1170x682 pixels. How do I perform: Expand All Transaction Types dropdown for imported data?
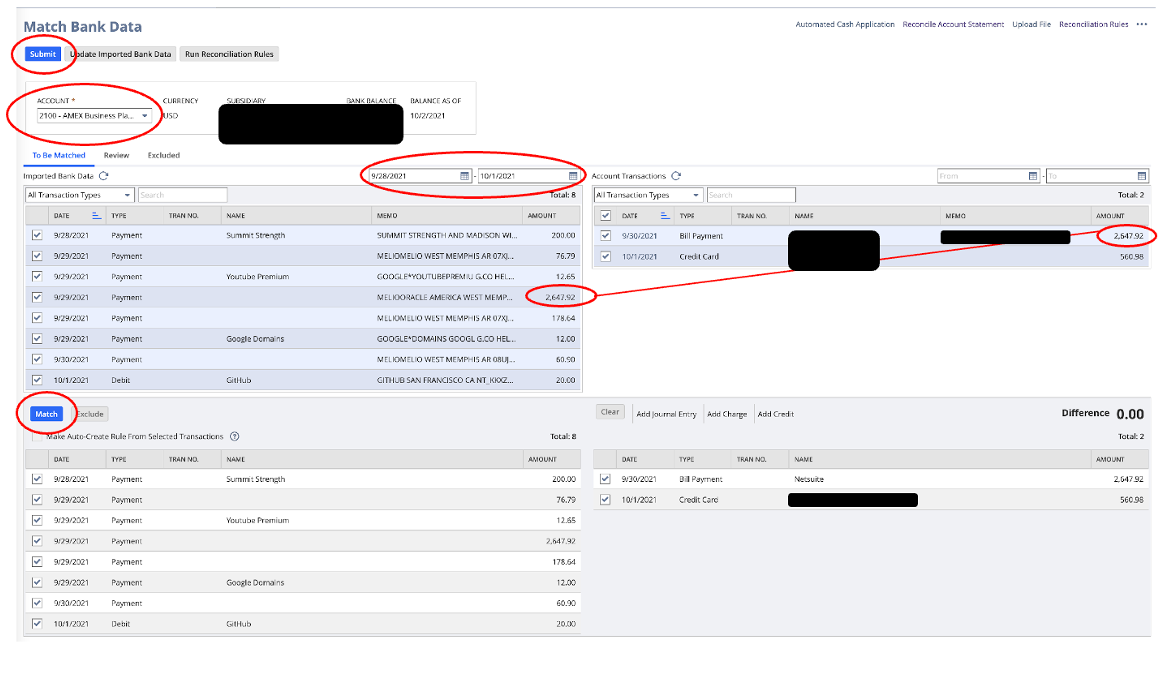[x=79, y=195]
